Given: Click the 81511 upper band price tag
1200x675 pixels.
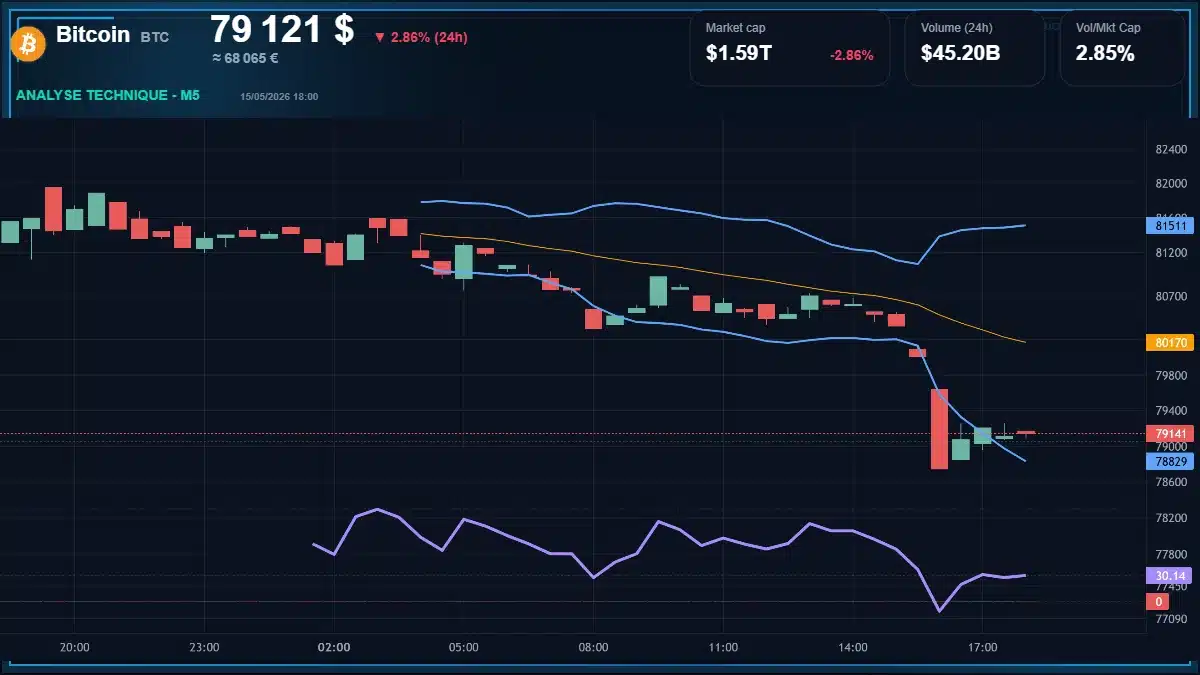Looking at the screenshot, I should 1170,226.
